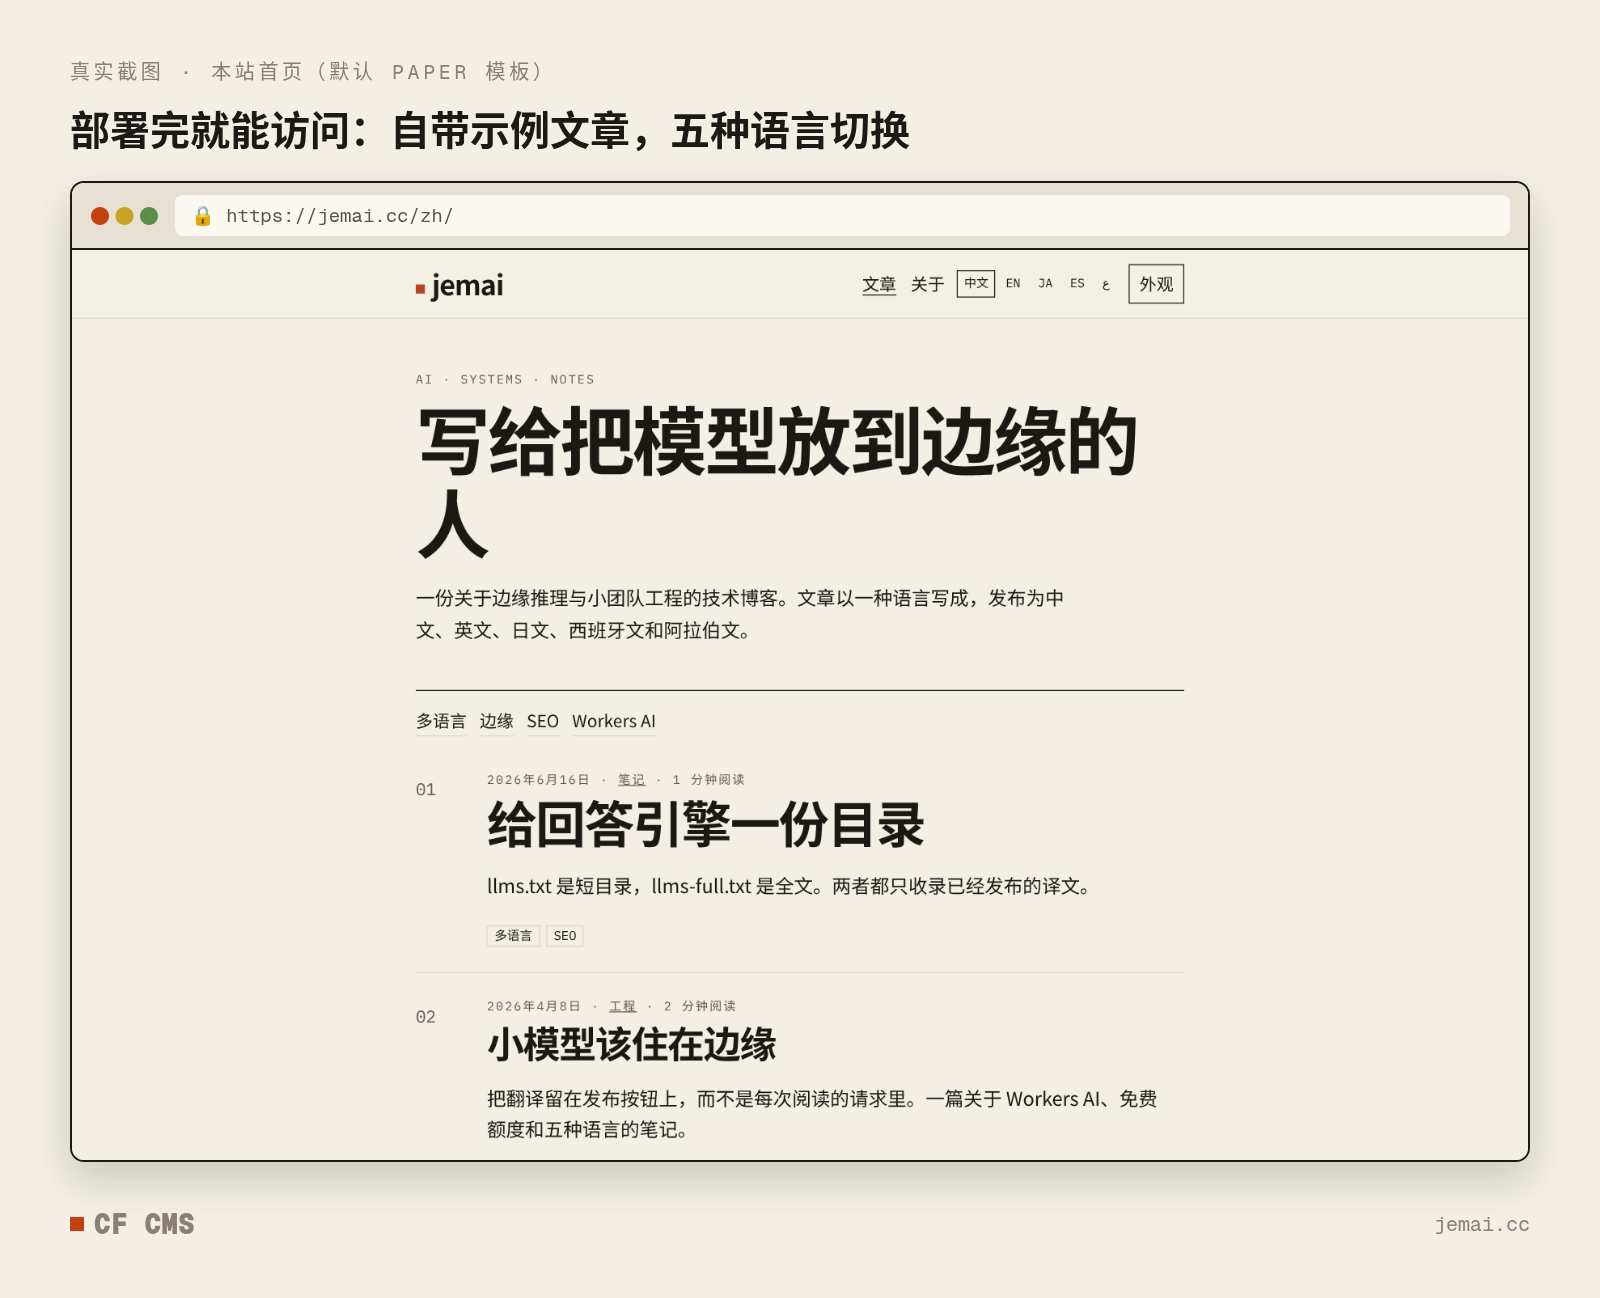1600x1298 pixels.
Task: Filter by the Workers AI topic link
Action: tap(614, 722)
